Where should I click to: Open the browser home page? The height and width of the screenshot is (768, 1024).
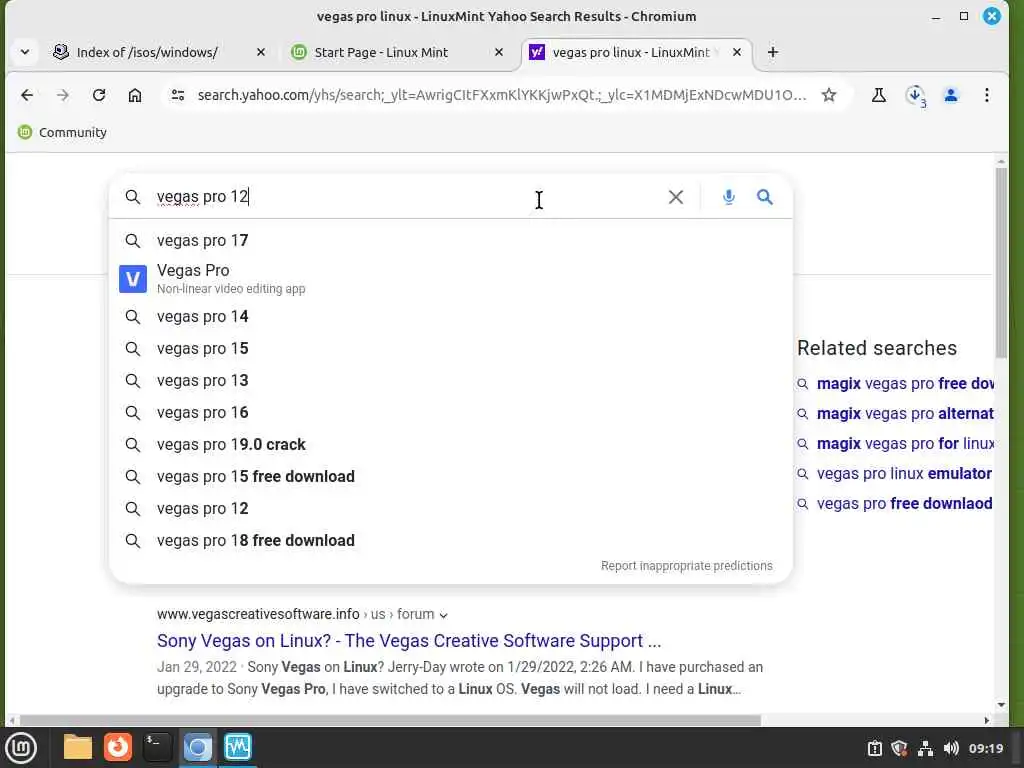coord(135,95)
